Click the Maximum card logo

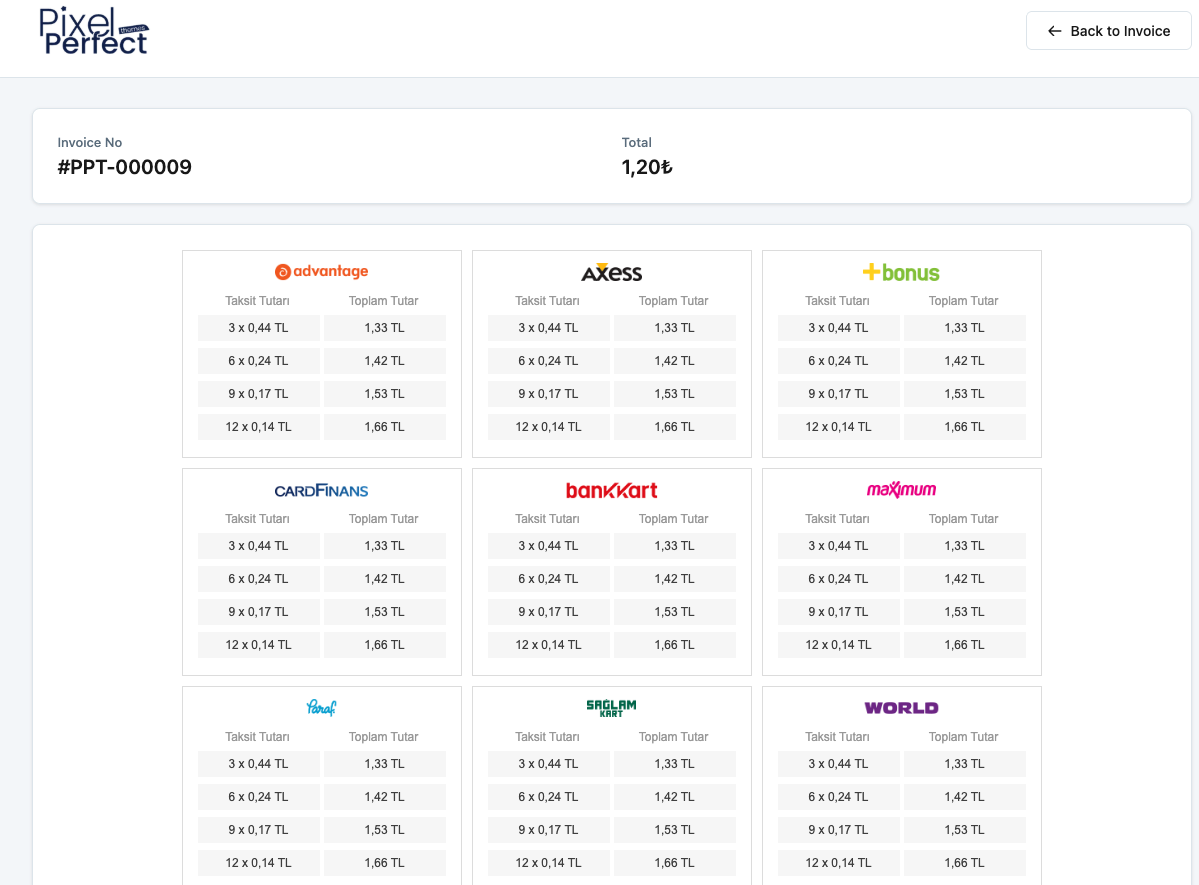pos(901,490)
